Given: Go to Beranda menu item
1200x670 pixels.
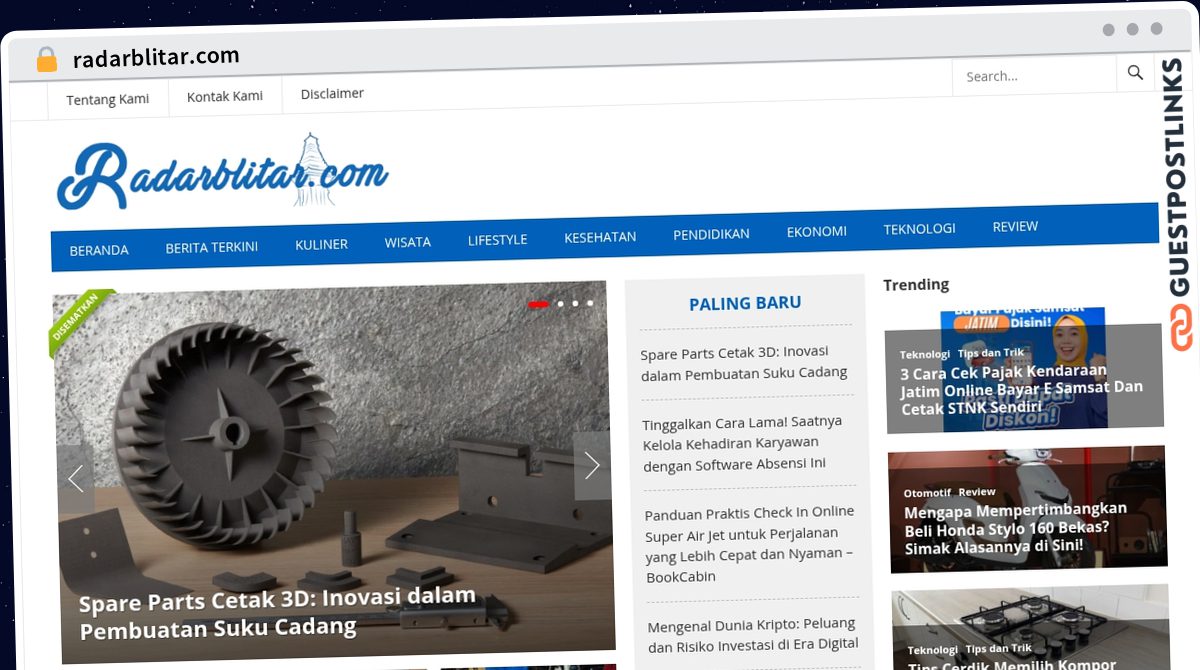Looking at the screenshot, I should point(99,250).
